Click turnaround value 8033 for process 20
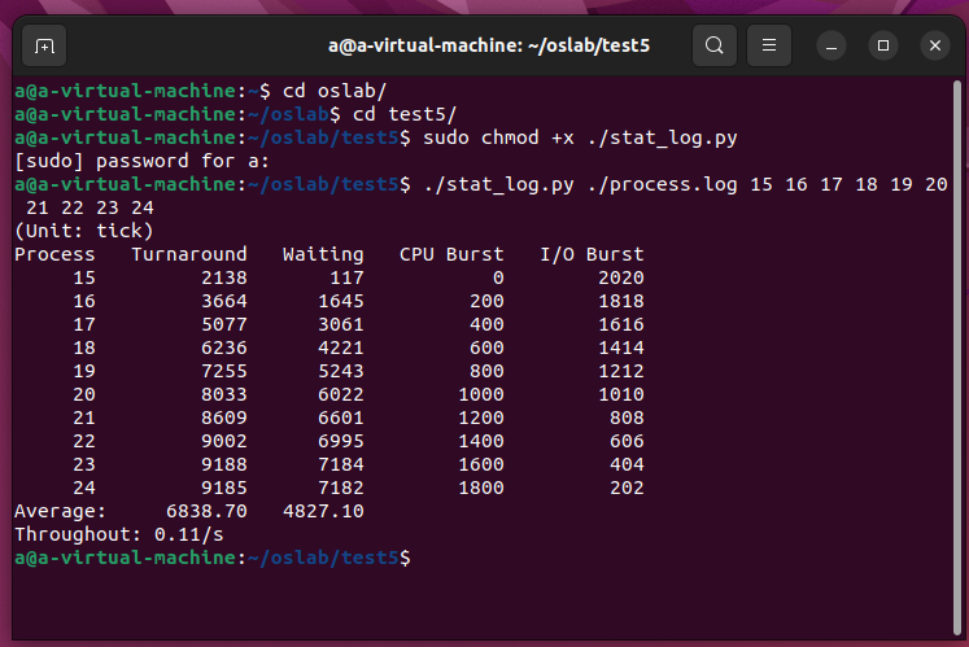This screenshot has height=648, width=969. point(224,395)
